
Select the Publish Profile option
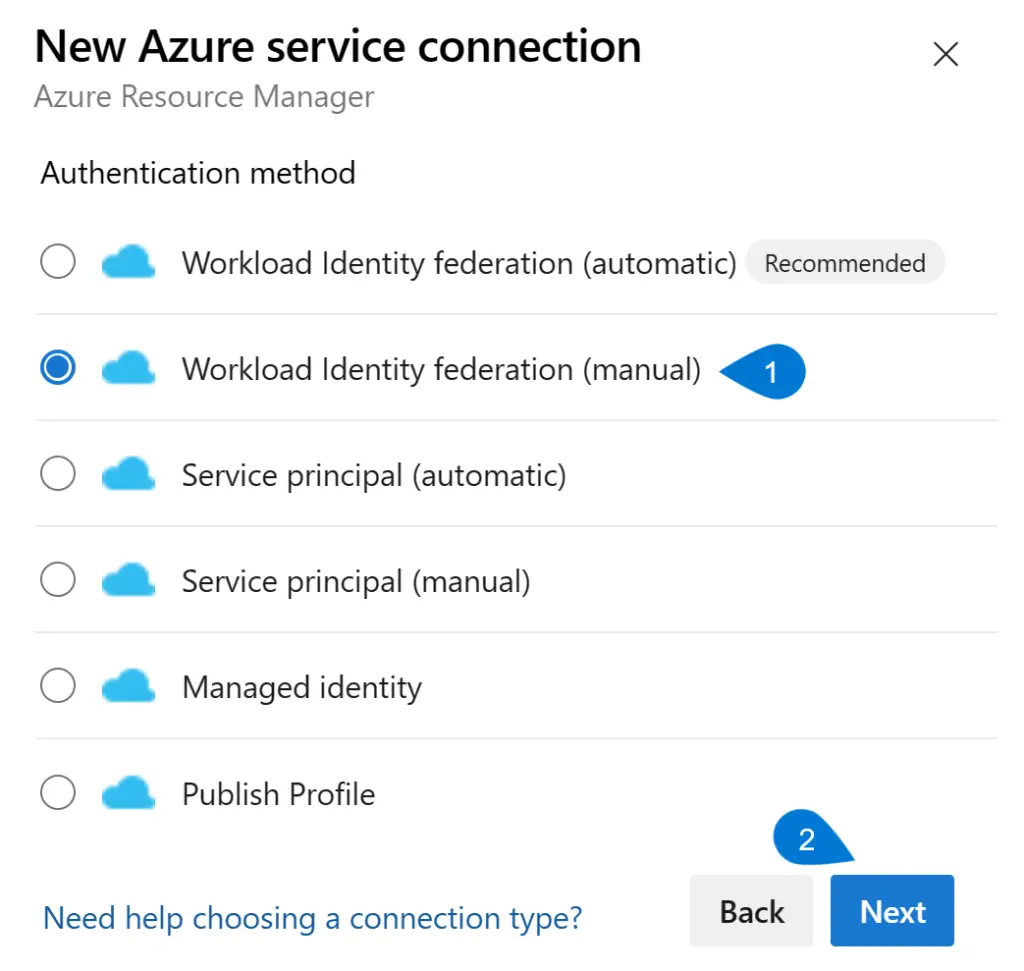[57, 793]
